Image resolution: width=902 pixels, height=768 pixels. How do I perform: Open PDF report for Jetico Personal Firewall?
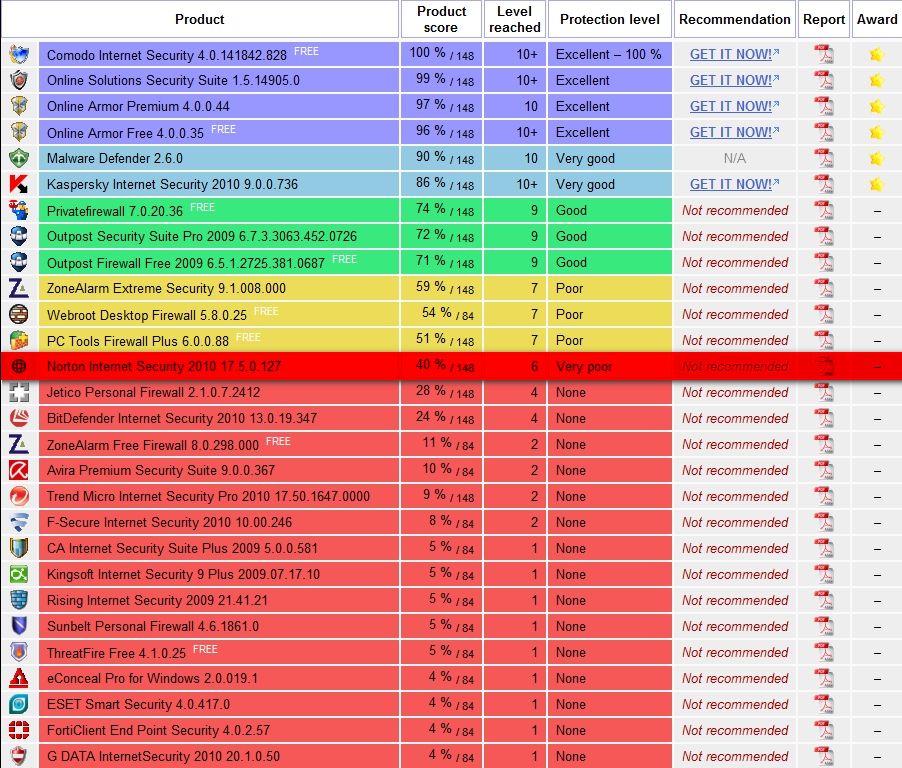pos(824,392)
